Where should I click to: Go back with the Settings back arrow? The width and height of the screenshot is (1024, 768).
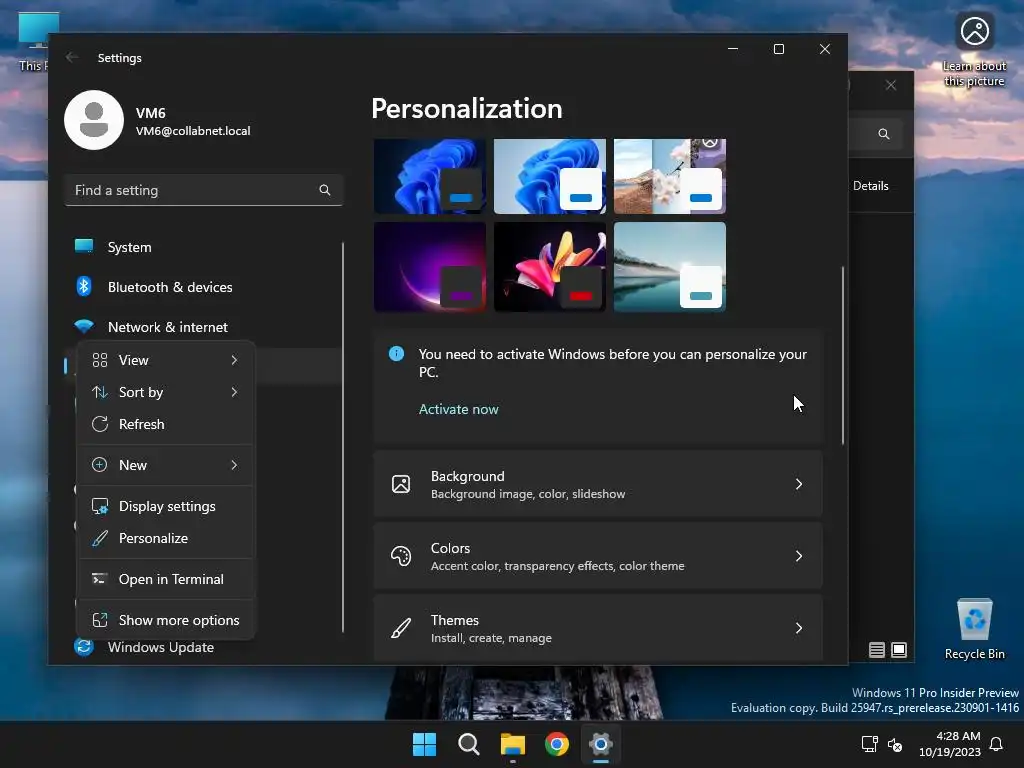pos(72,57)
